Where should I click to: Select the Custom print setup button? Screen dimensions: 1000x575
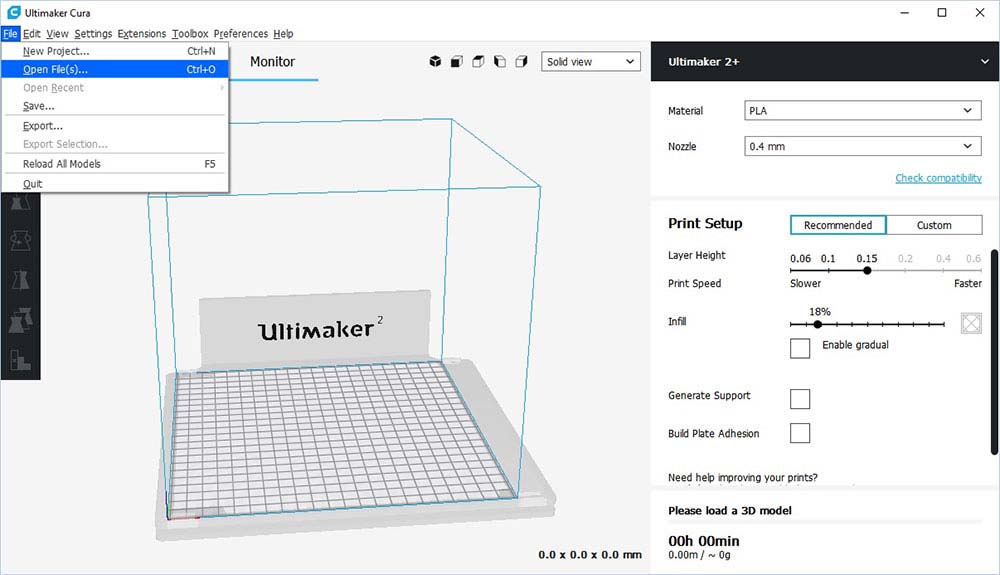[934, 225]
